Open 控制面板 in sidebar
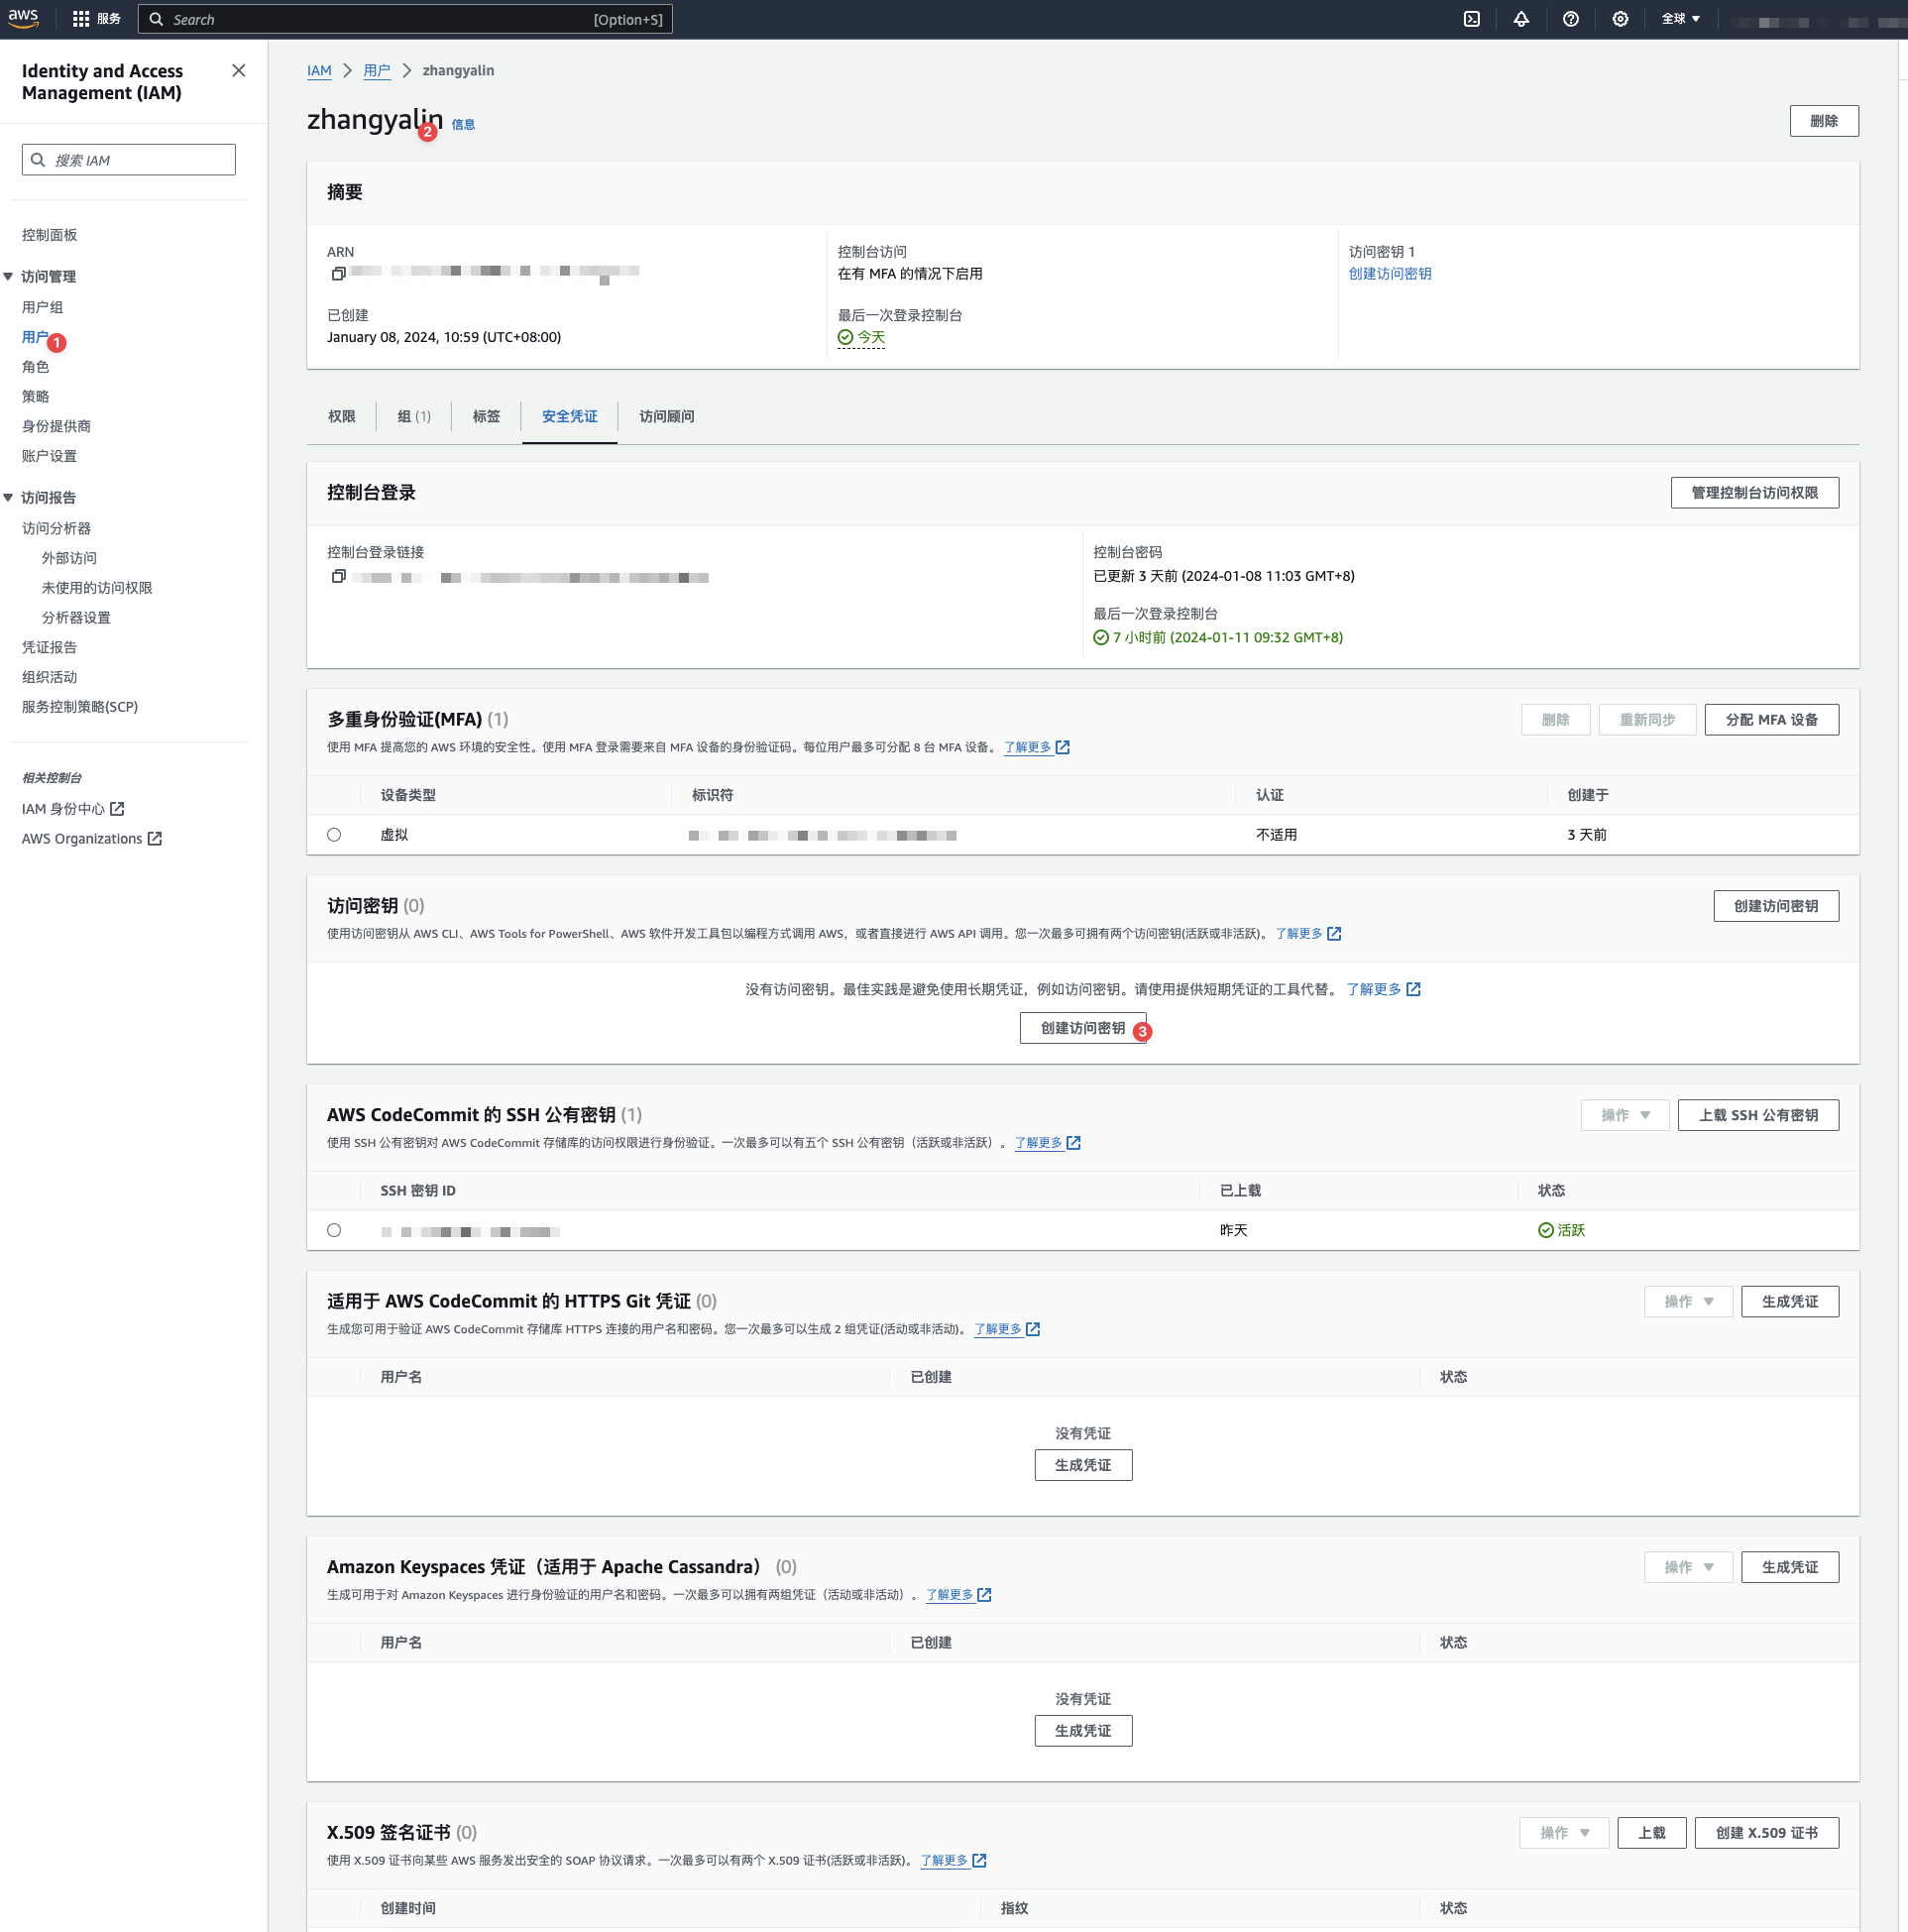Screen dimensions: 1908x1932 pos(50,235)
